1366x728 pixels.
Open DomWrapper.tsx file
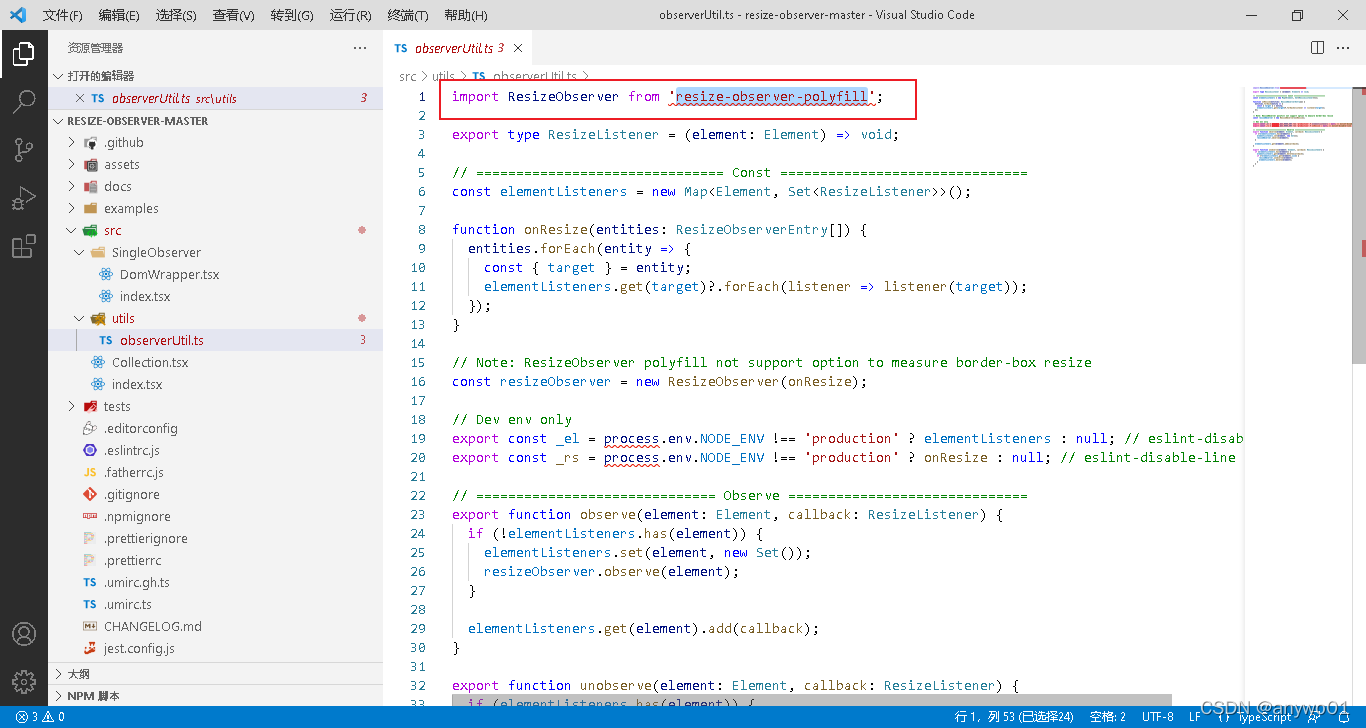[x=215, y=274]
